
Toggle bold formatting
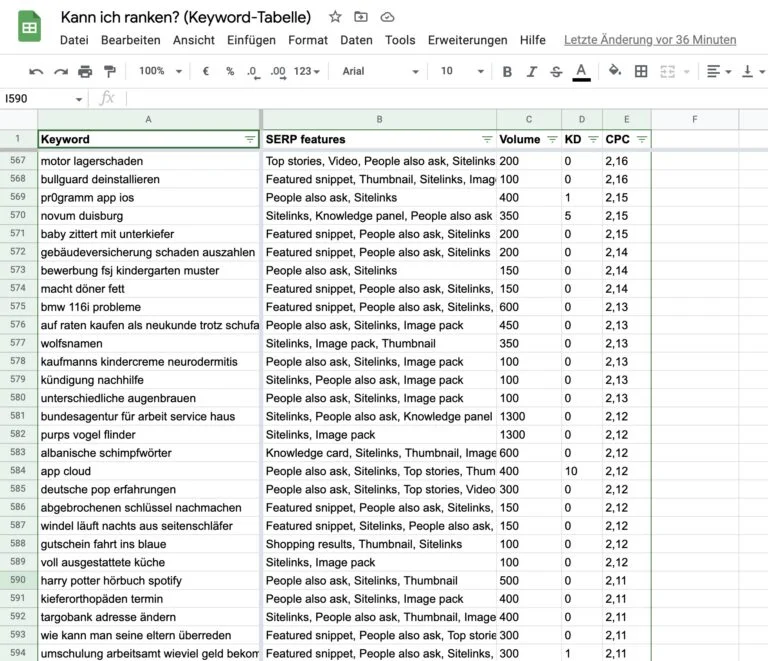[507, 72]
